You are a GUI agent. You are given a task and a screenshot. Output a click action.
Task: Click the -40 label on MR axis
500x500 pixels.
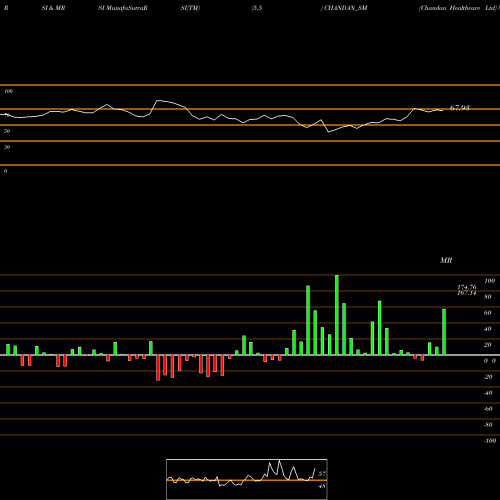click(x=488, y=393)
